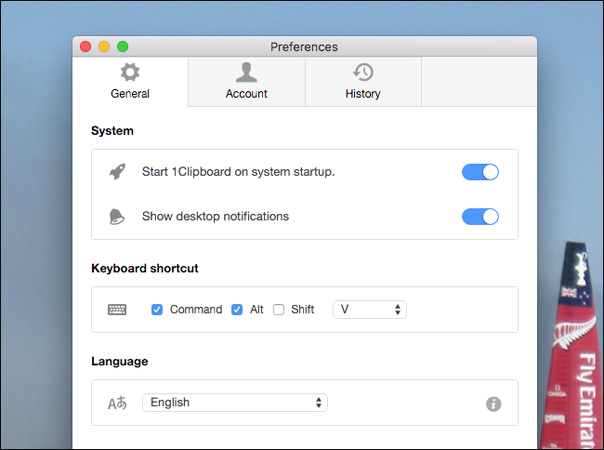This screenshot has height=450, width=604.
Task: Disable Start 1Clipboard on system startup
Action: pyautogui.click(x=480, y=172)
